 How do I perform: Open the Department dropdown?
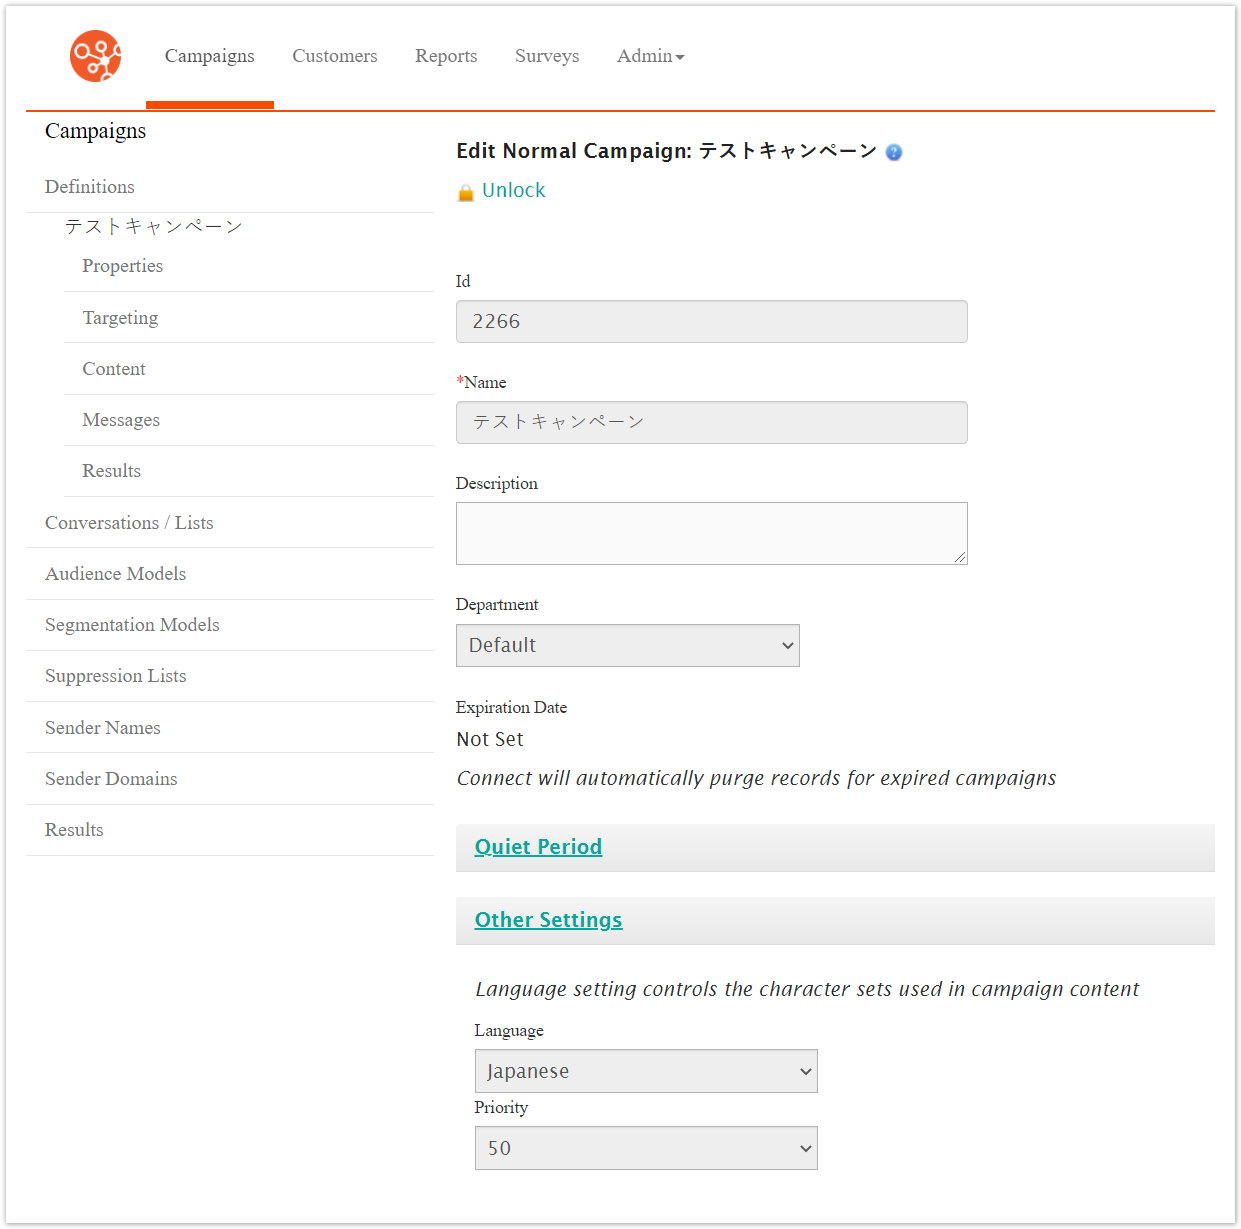(x=627, y=646)
